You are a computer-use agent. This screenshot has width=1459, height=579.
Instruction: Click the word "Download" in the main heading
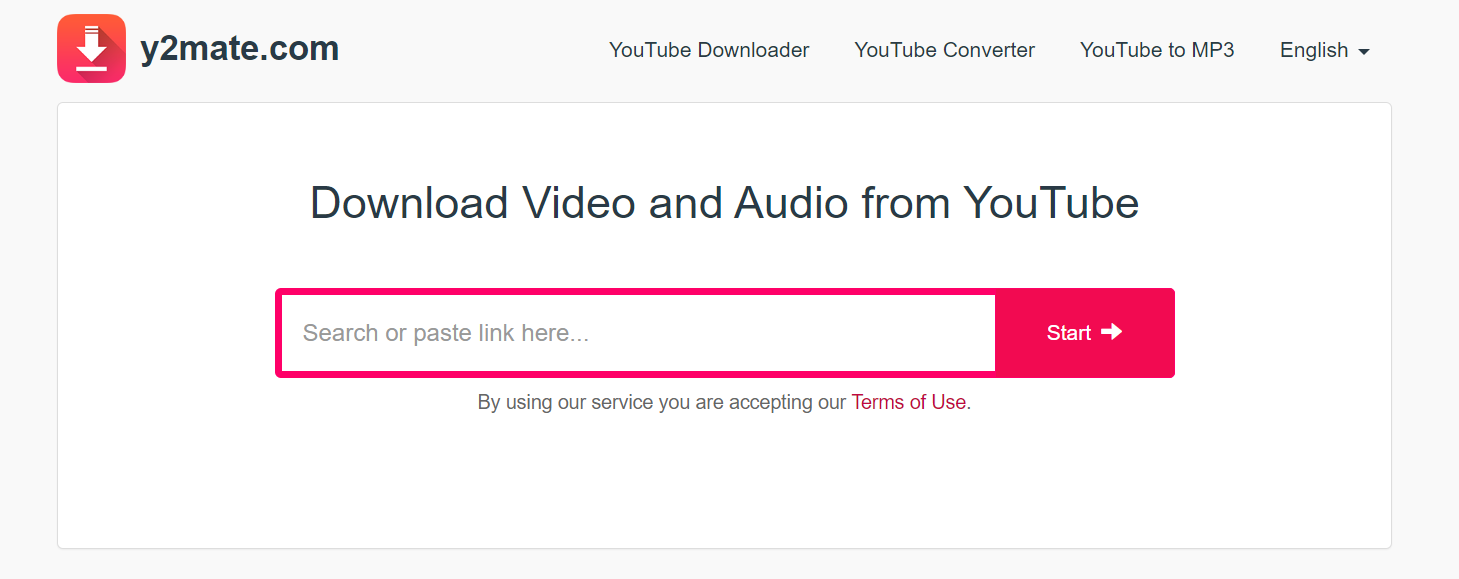pos(409,203)
